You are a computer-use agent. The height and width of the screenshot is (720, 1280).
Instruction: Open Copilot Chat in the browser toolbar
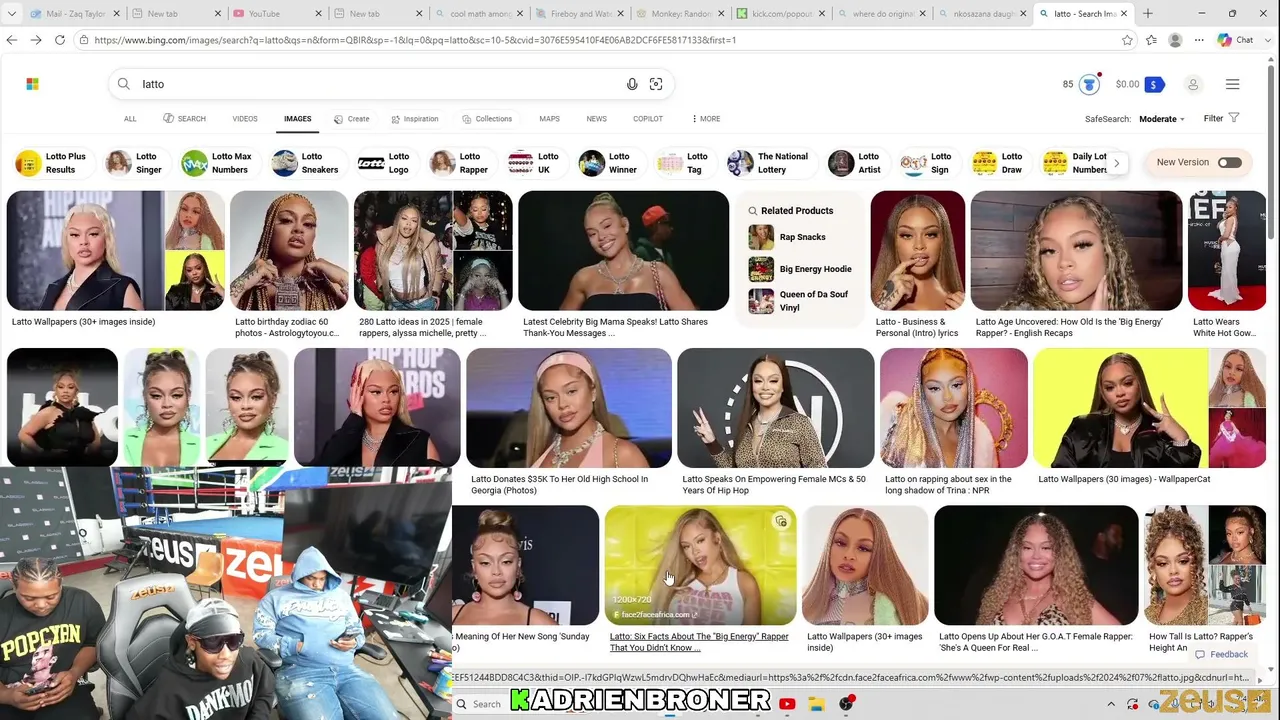coord(1235,40)
